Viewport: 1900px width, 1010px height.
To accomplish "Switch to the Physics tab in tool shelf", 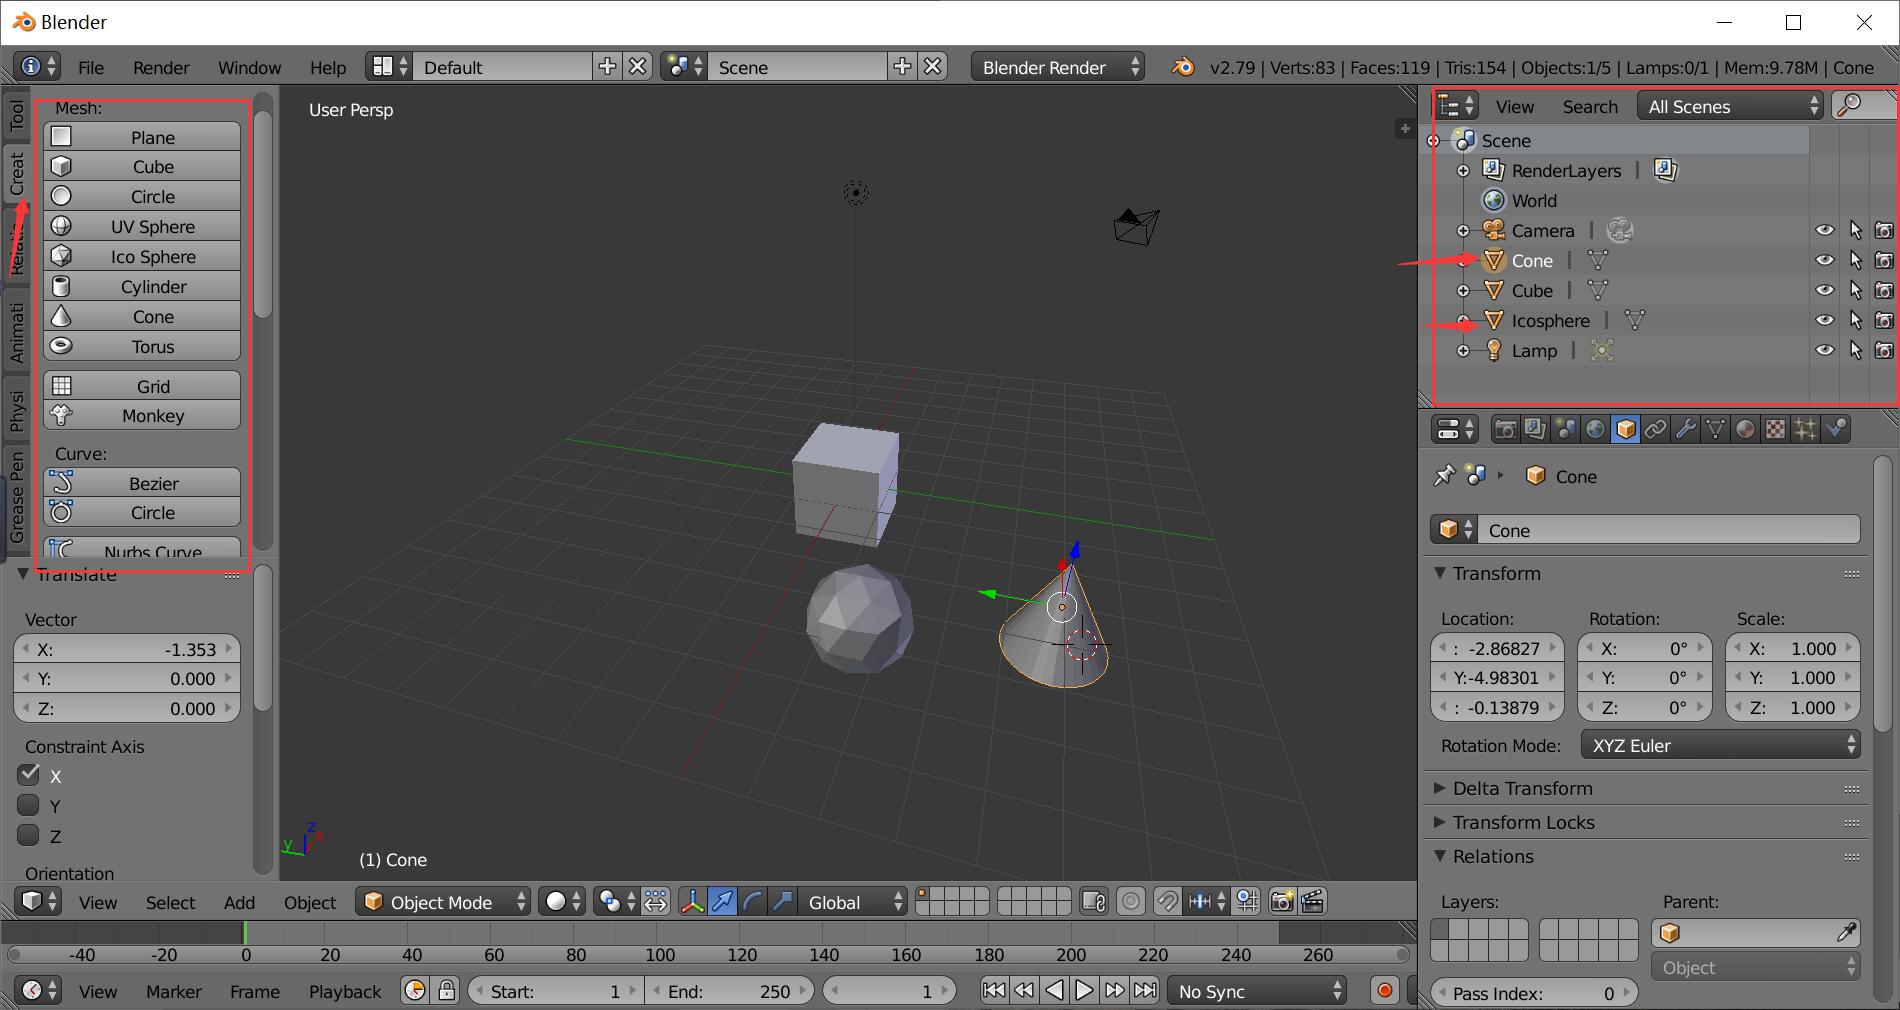I will coord(16,410).
